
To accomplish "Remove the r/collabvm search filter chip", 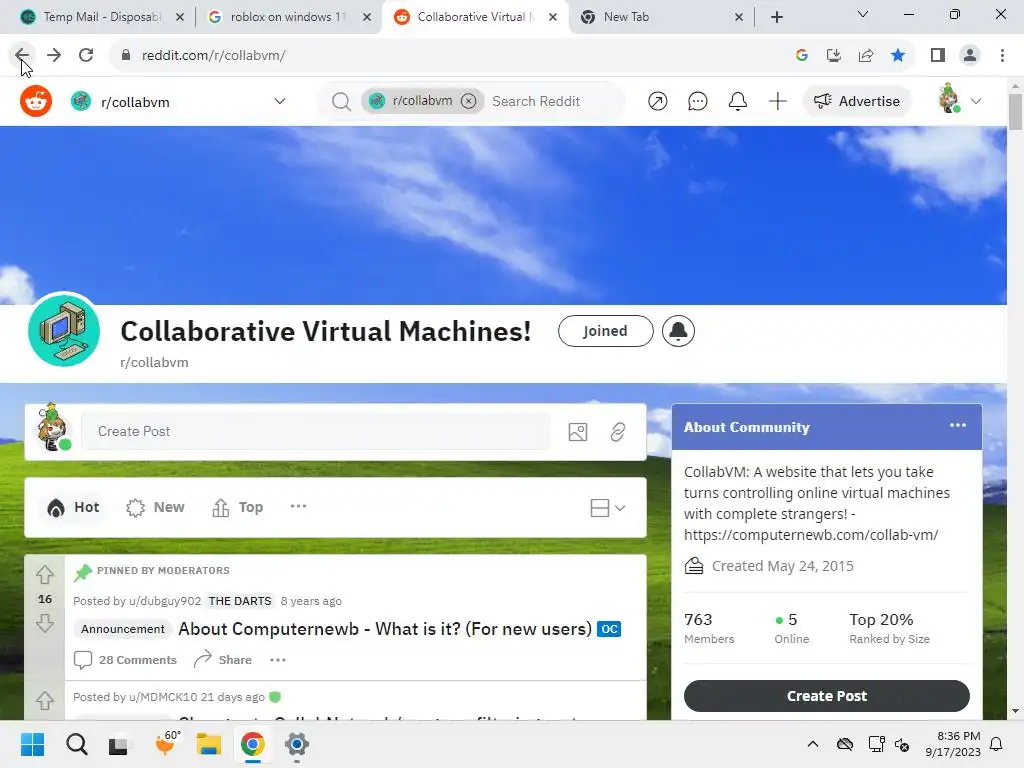I will coord(468,101).
